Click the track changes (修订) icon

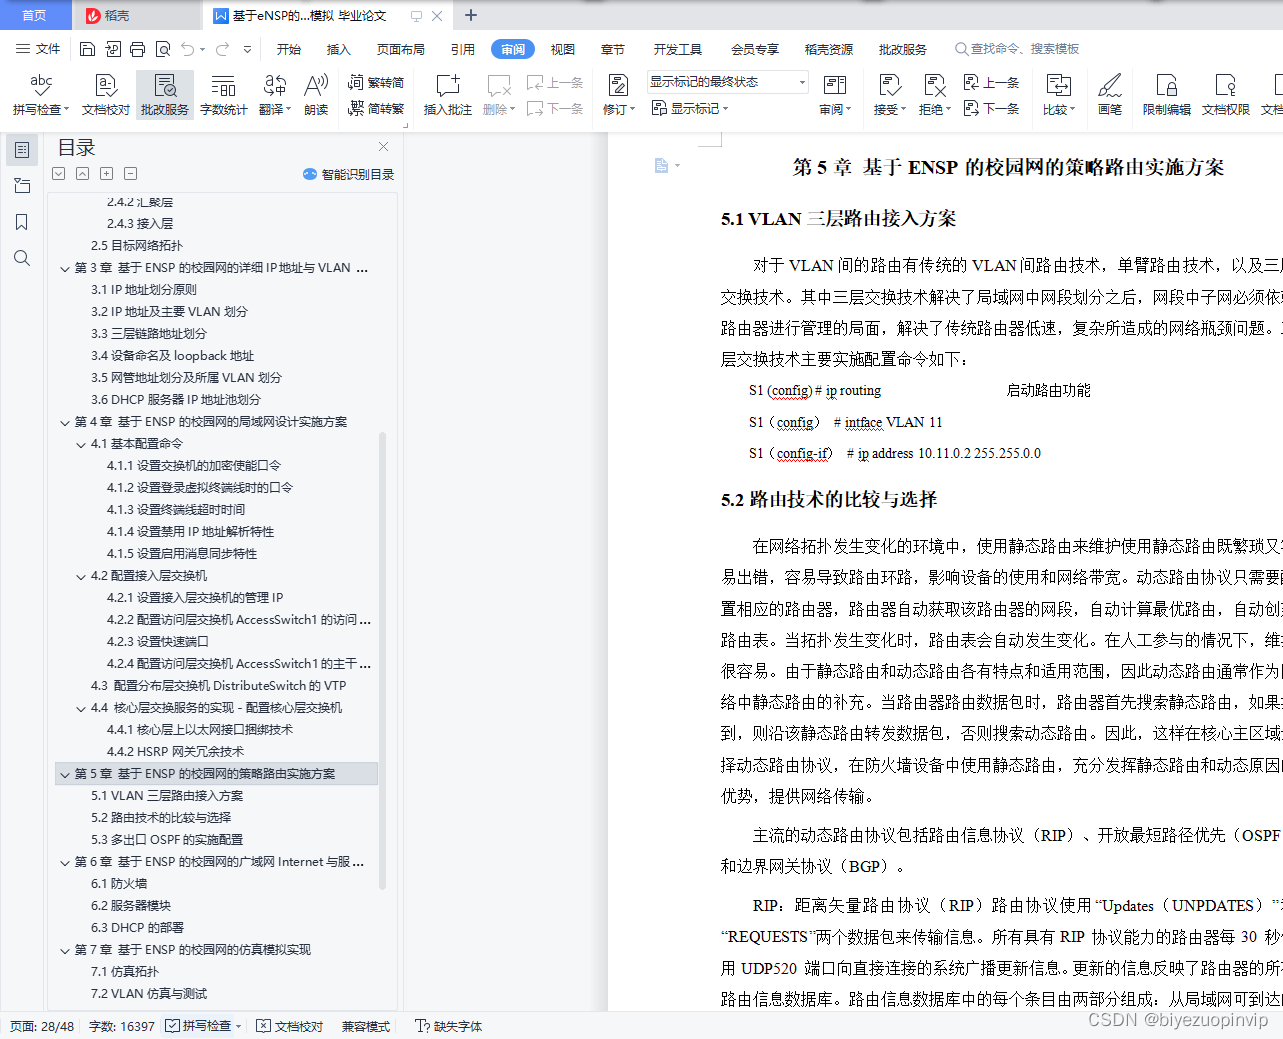[618, 85]
